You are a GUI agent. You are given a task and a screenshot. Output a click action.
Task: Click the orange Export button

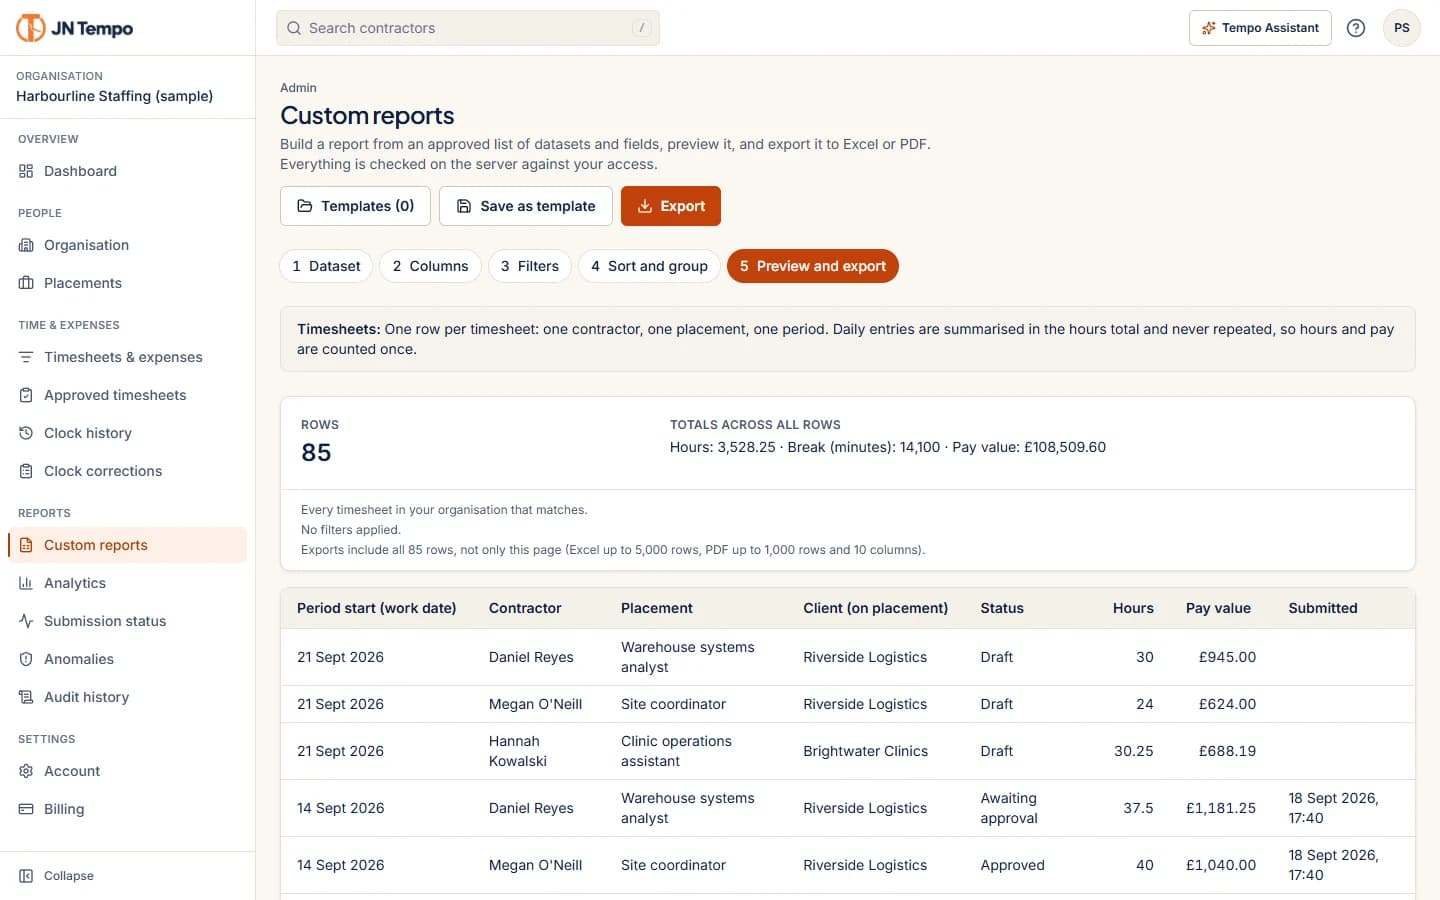[x=671, y=206]
